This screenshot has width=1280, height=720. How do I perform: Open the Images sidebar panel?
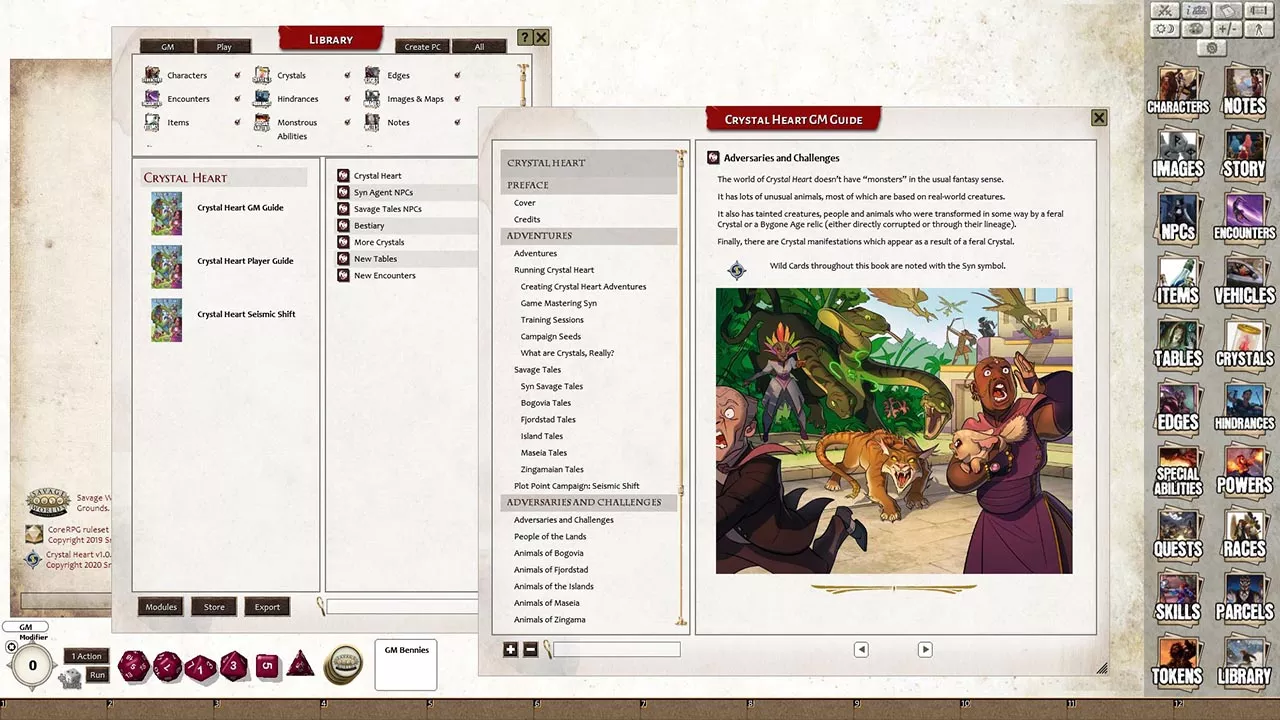pyautogui.click(x=1178, y=154)
